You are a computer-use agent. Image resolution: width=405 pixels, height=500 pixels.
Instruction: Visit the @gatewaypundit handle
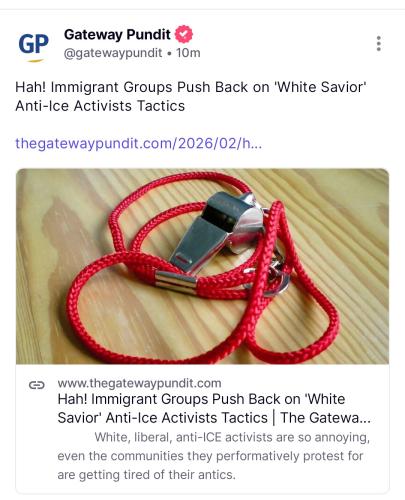[113, 53]
